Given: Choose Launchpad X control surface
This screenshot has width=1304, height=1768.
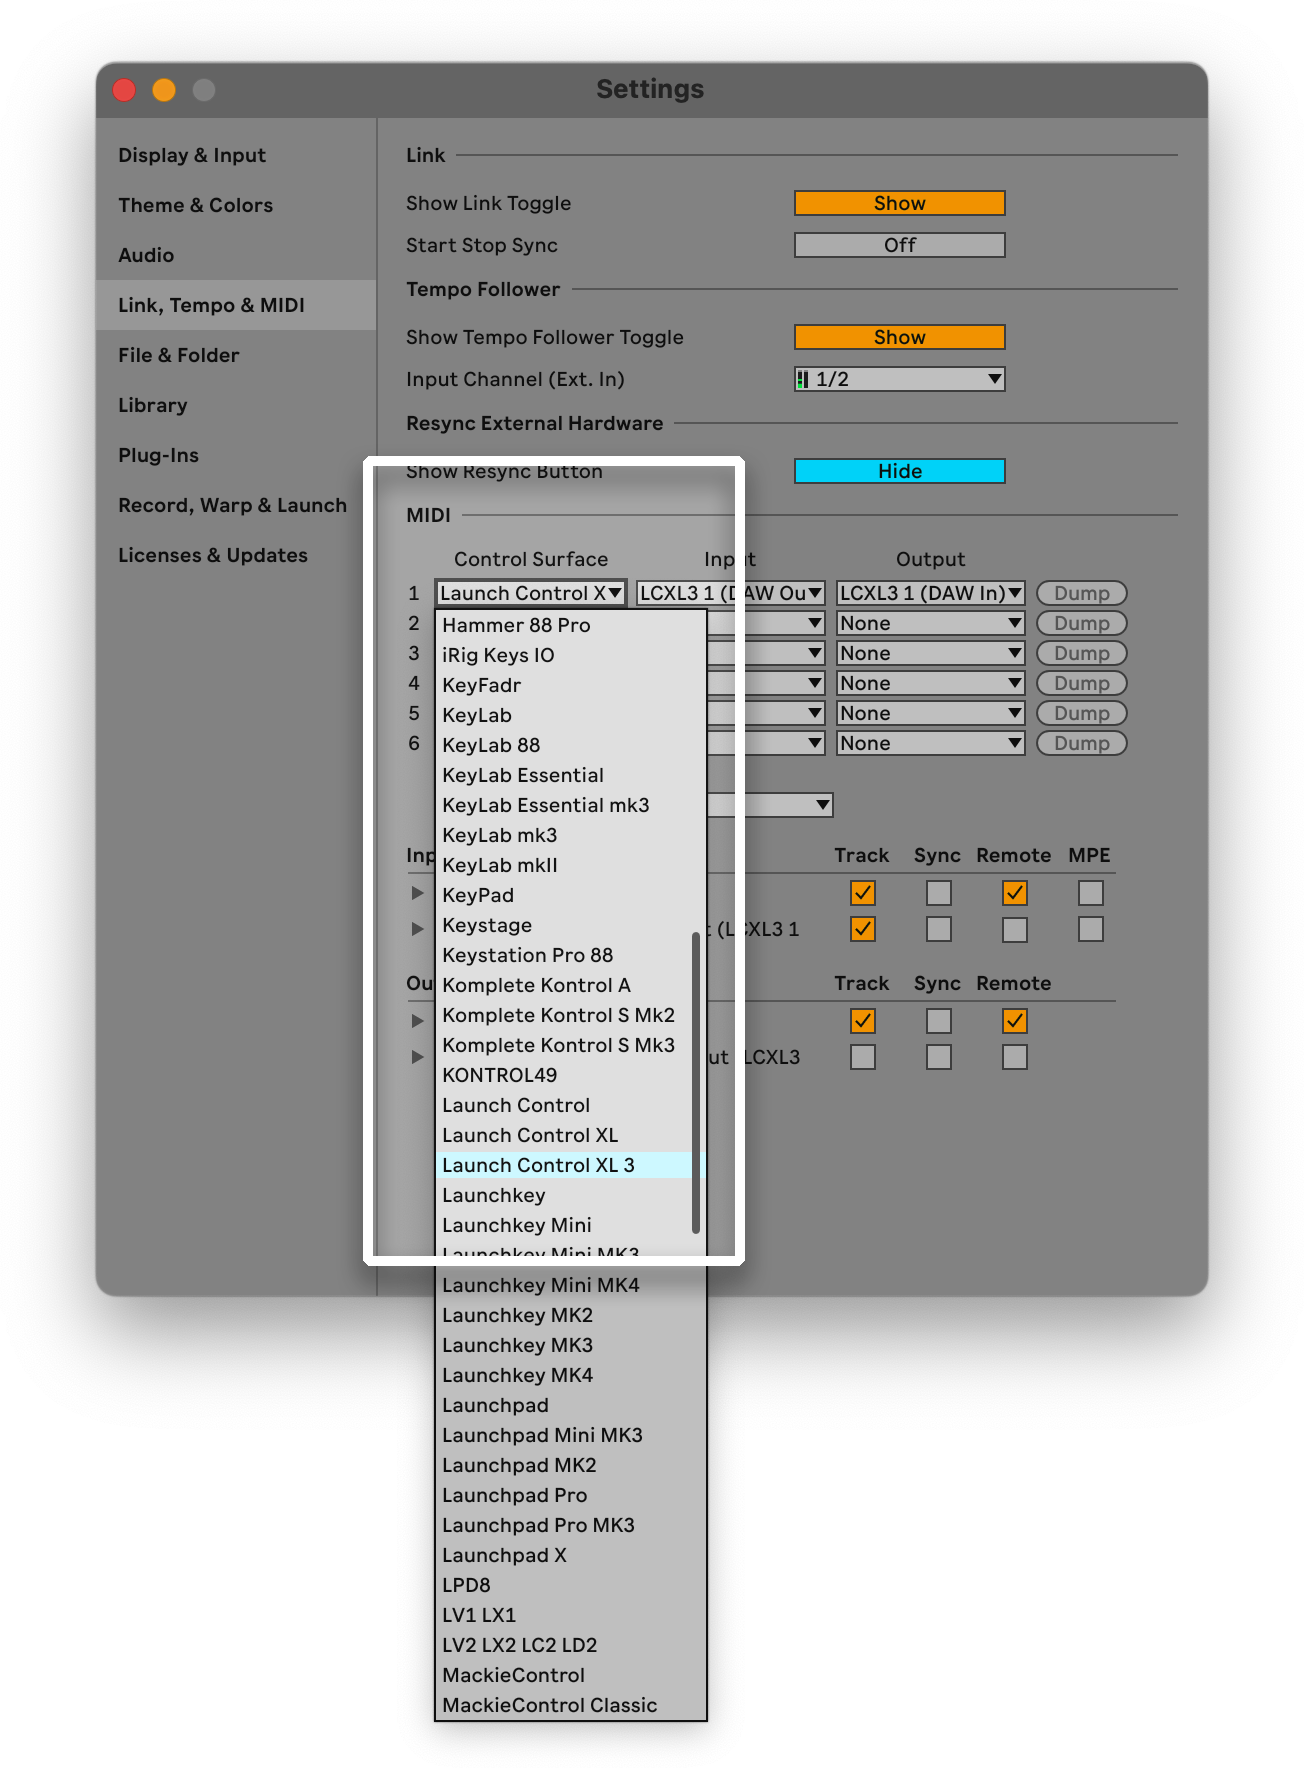Looking at the screenshot, I should (571, 1555).
